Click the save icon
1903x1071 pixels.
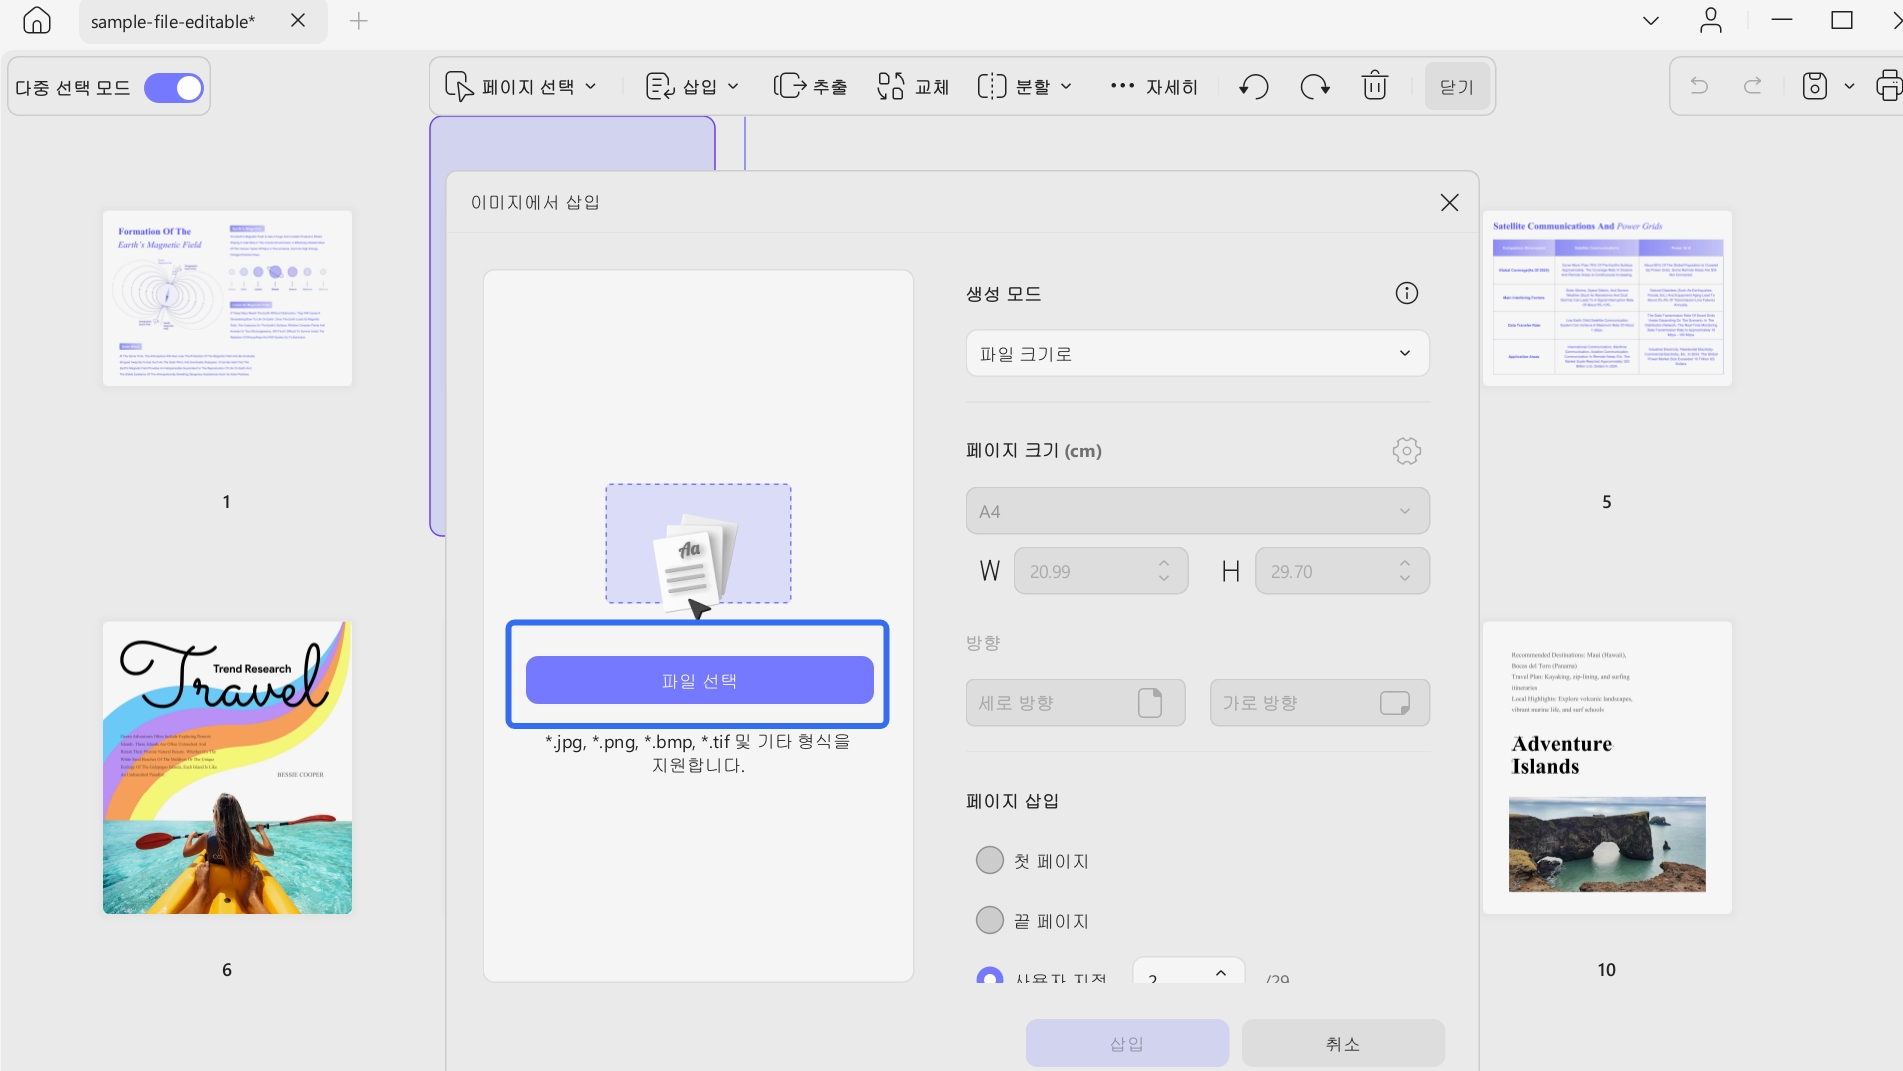click(x=1815, y=86)
